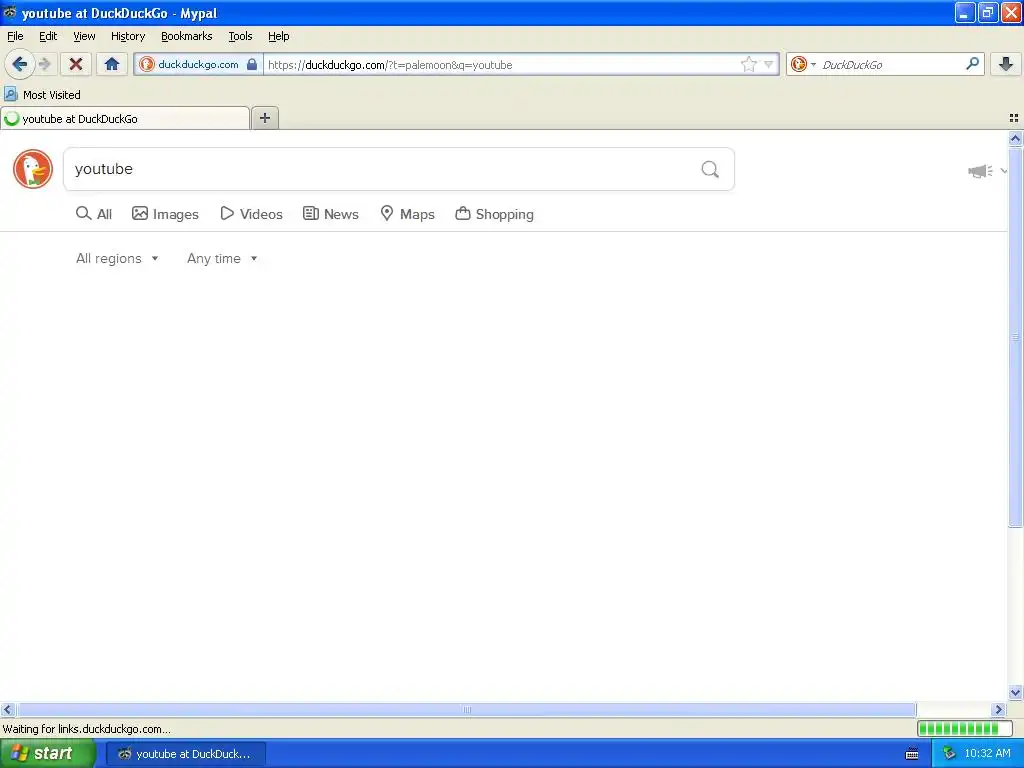The width and height of the screenshot is (1024, 768).
Task: Switch to News results
Action: pos(330,214)
